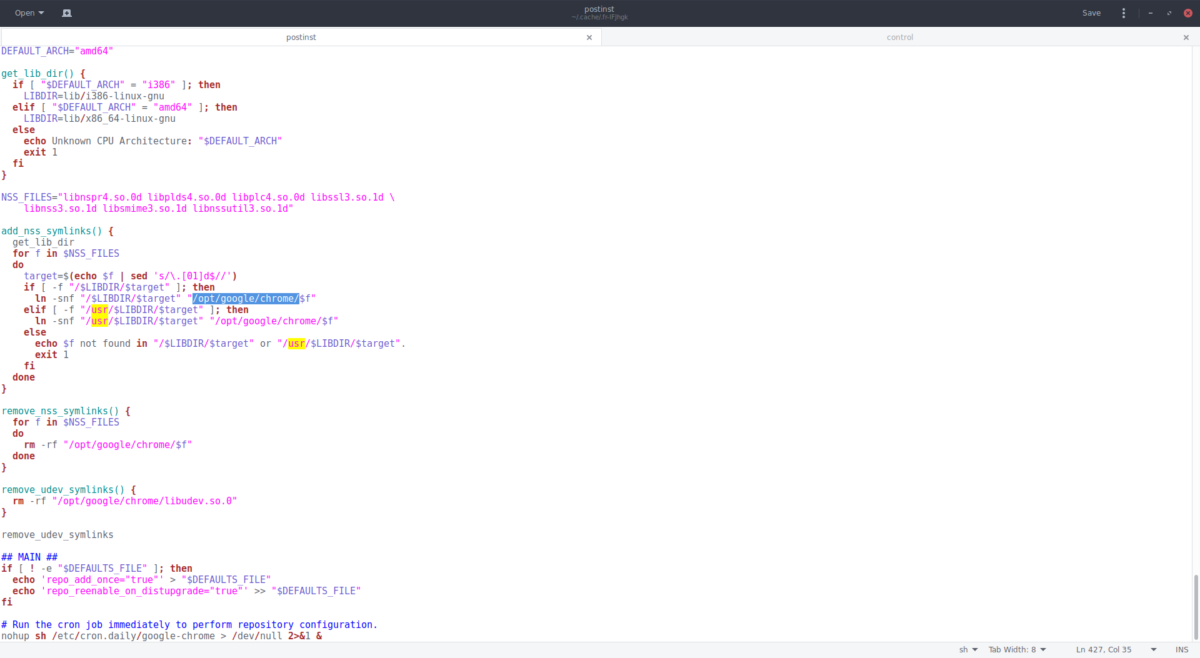The image size is (1200, 658).
Task: Create a new document with the new-tab icon
Action: (66, 12)
